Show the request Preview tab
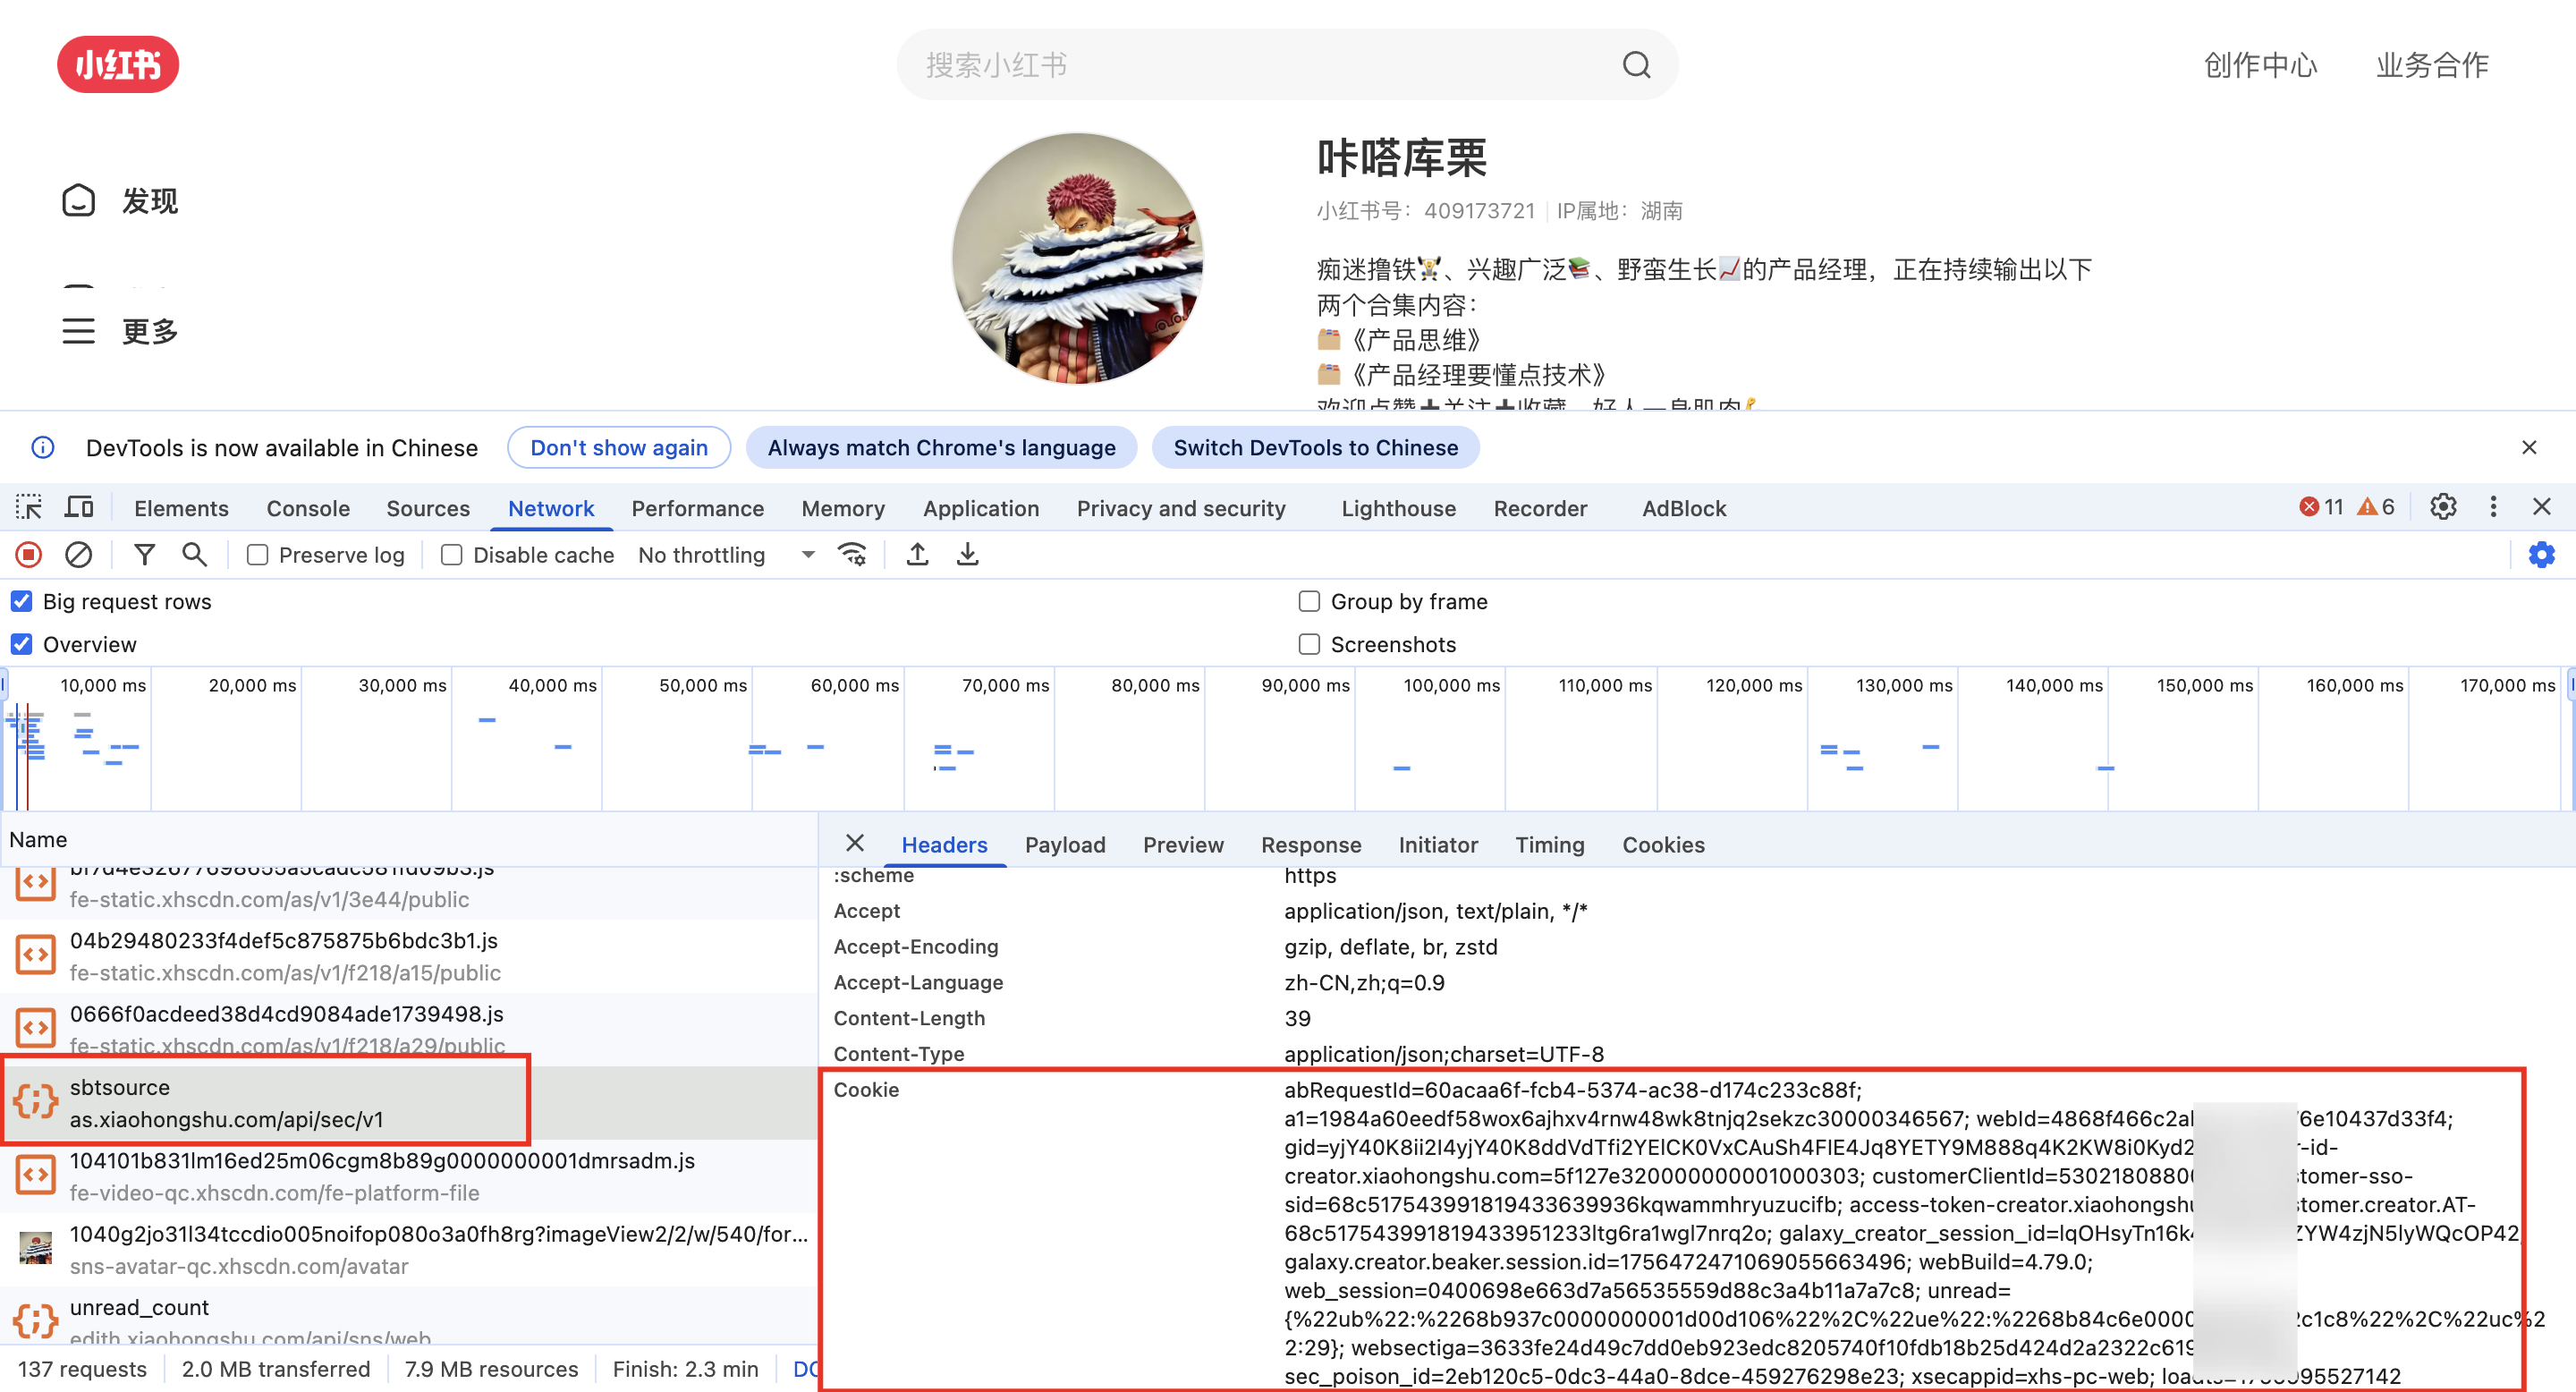The height and width of the screenshot is (1392, 2576). (x=1183, y=845)
